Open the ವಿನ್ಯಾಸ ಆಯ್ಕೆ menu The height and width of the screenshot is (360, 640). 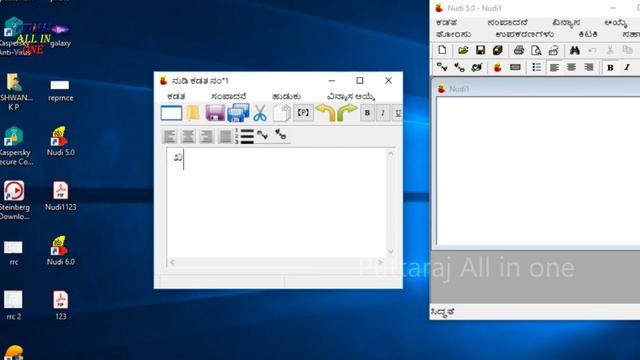(351, 96)
